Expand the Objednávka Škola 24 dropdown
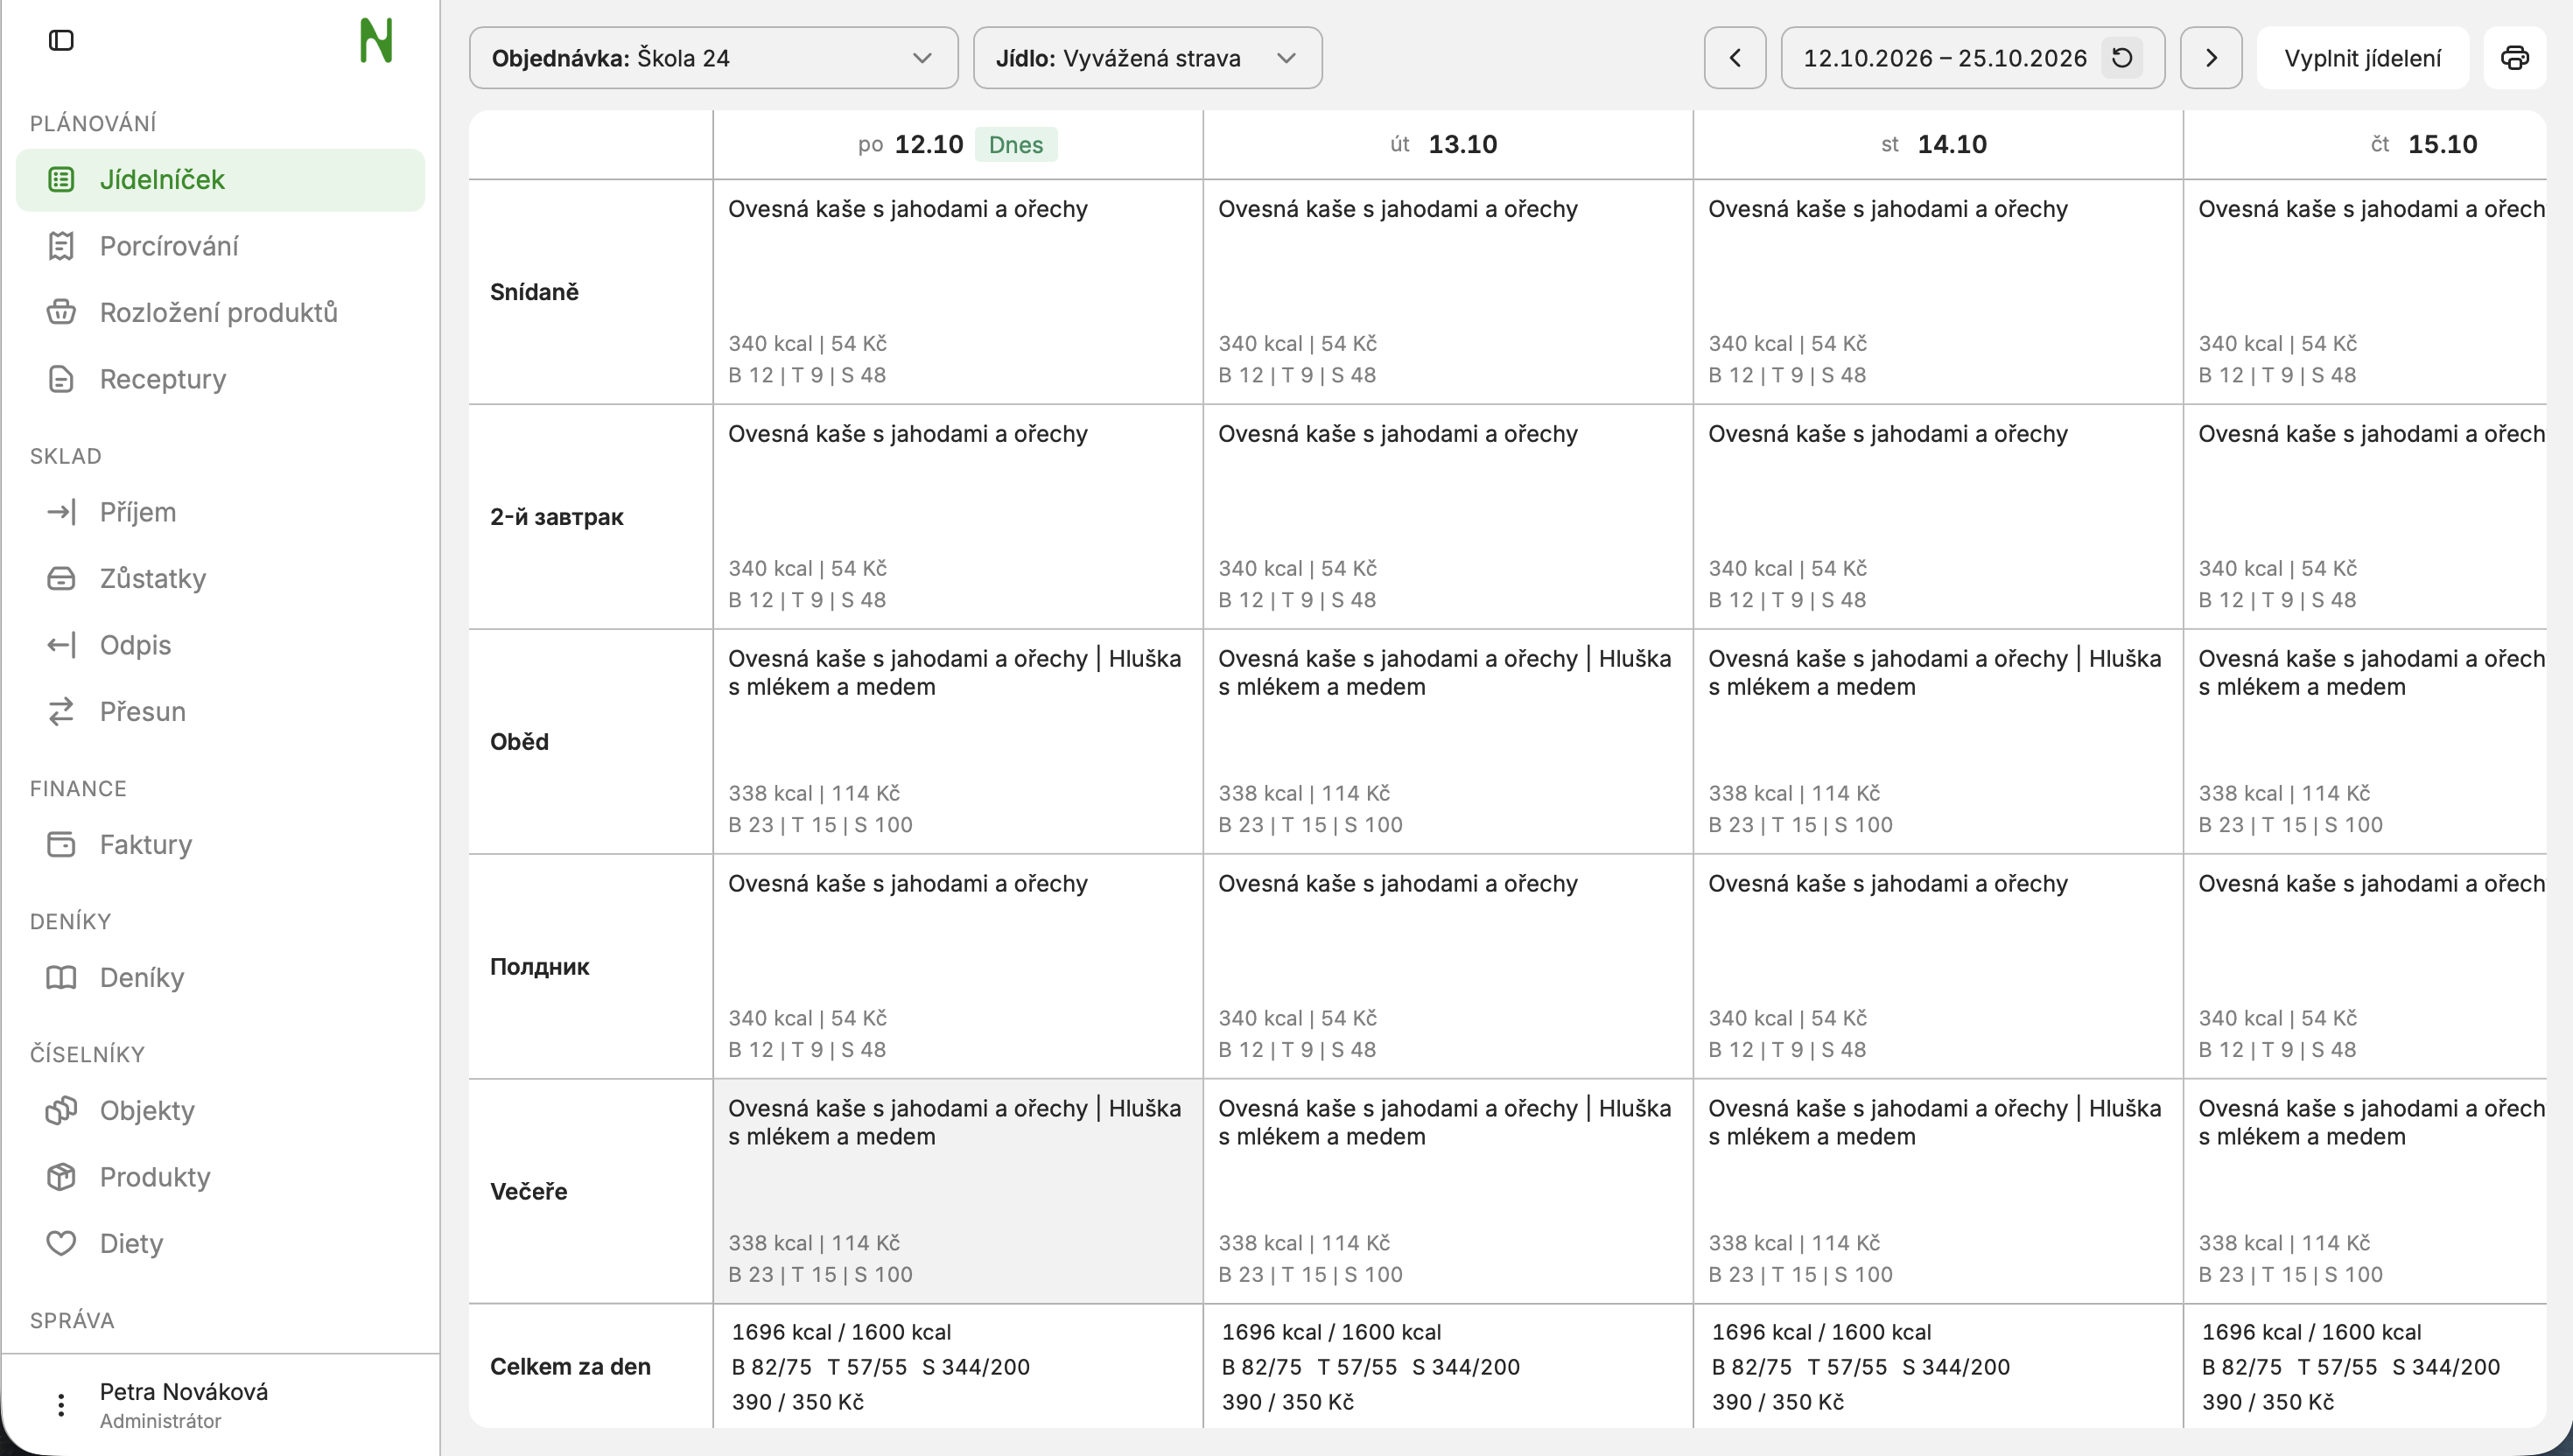 [x=713, y=58]
